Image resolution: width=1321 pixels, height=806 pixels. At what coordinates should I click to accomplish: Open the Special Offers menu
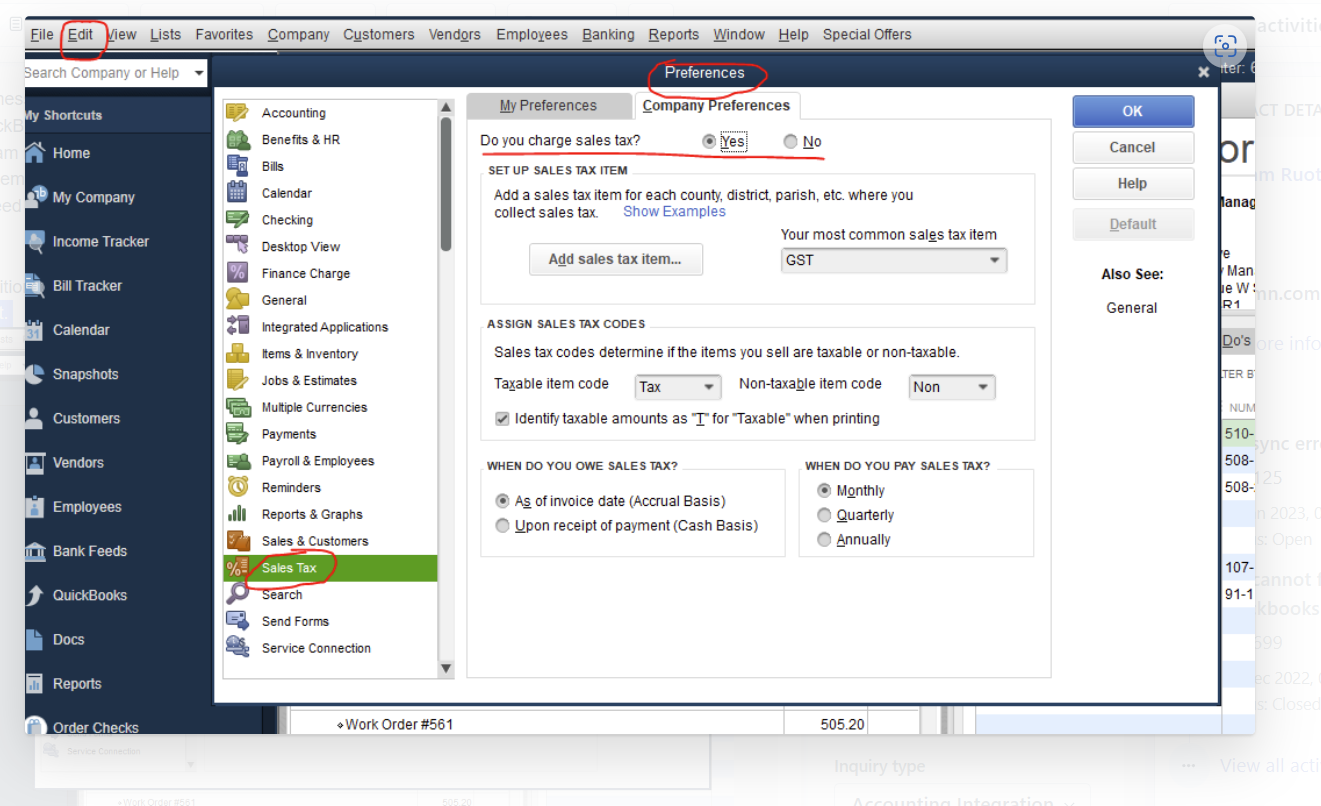[x=867, y=34]
